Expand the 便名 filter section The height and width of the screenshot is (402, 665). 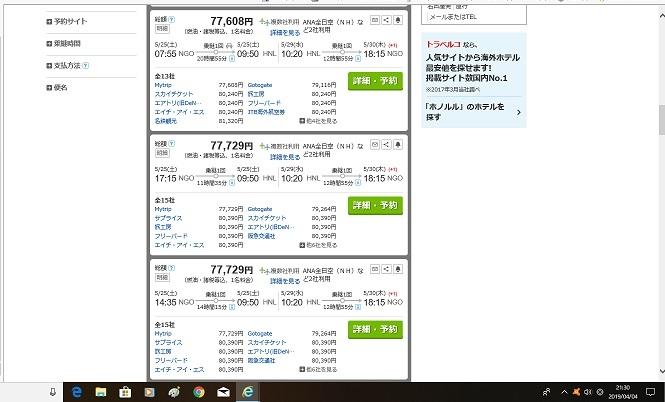57,87
